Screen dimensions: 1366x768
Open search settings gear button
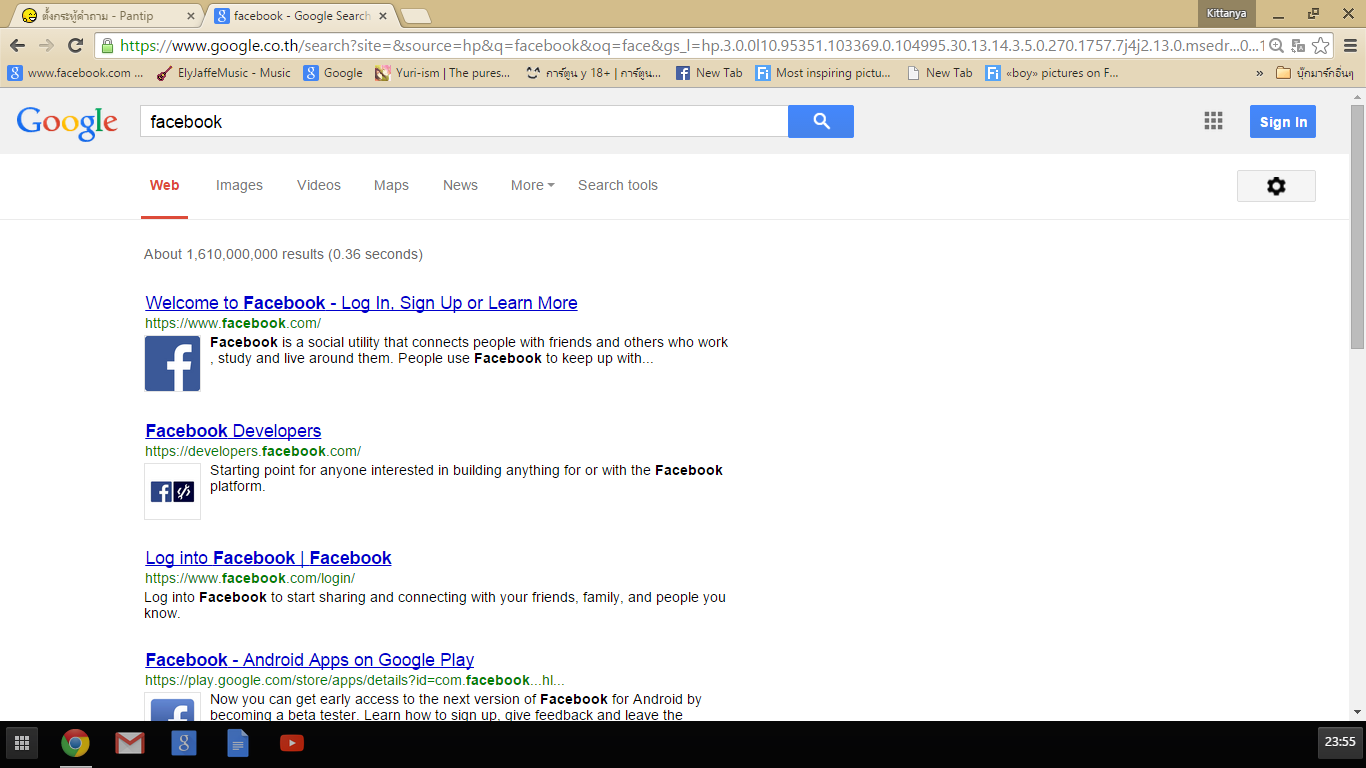1276,186
